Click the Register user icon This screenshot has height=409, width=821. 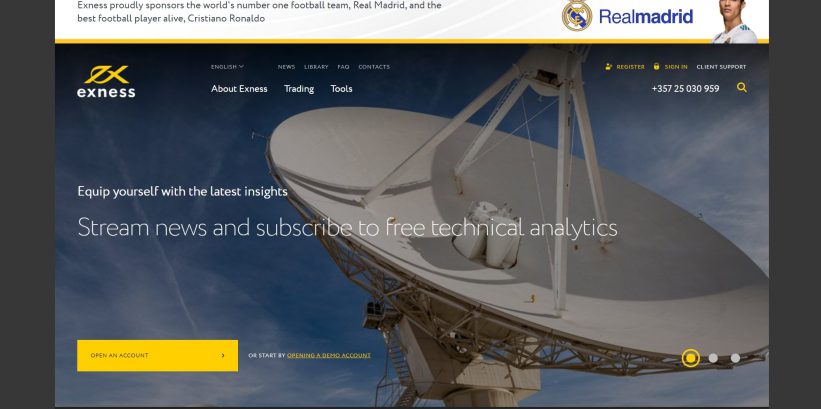608,67
